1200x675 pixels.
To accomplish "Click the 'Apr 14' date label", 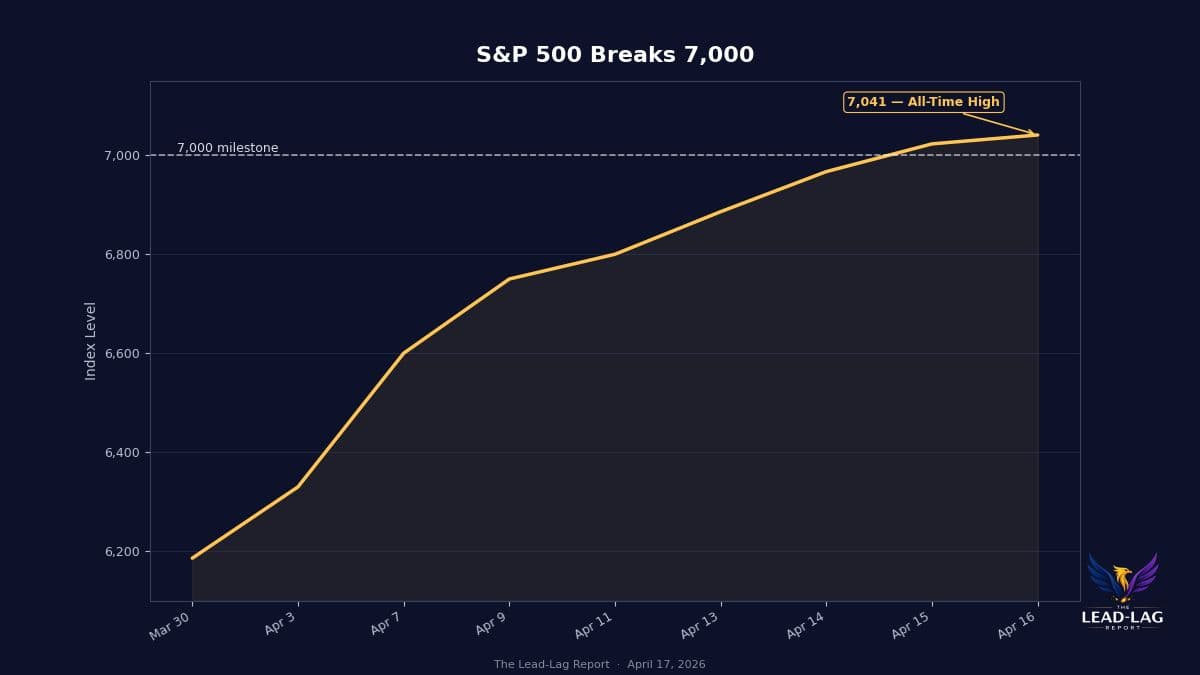I will click(x=806, y=625).
